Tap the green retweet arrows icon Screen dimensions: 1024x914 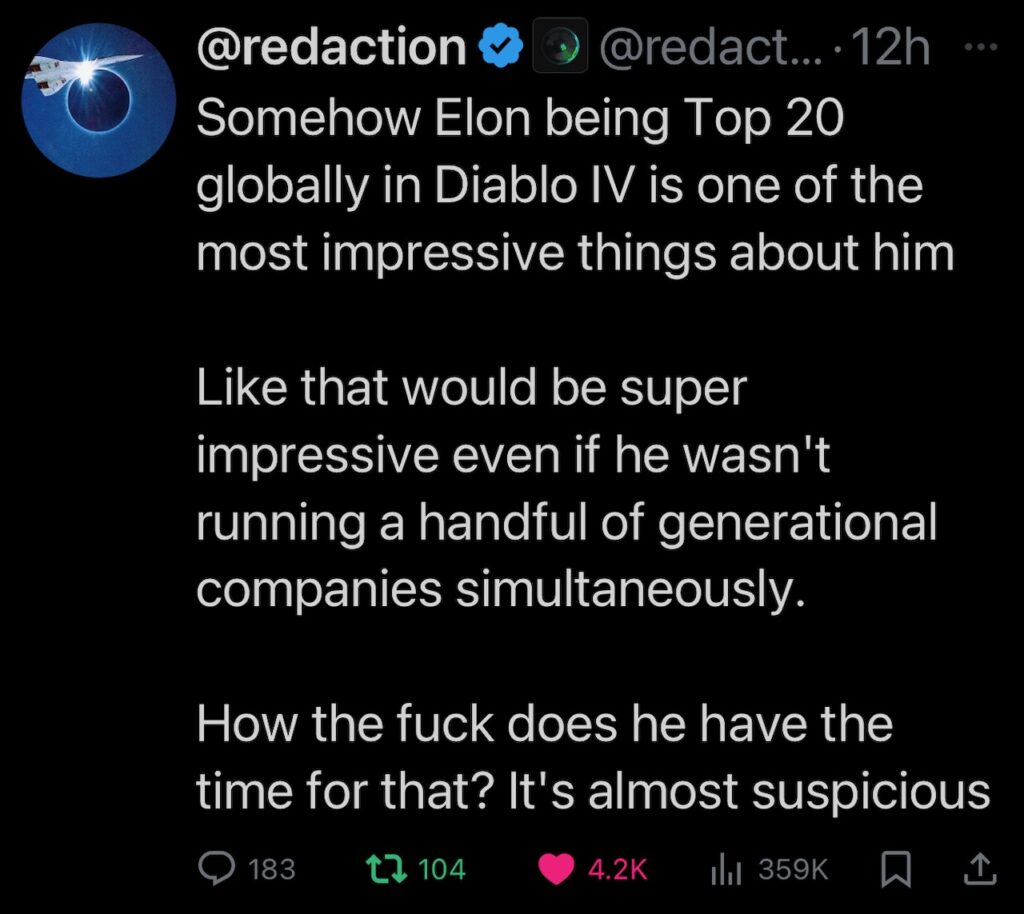coord(381,869)
